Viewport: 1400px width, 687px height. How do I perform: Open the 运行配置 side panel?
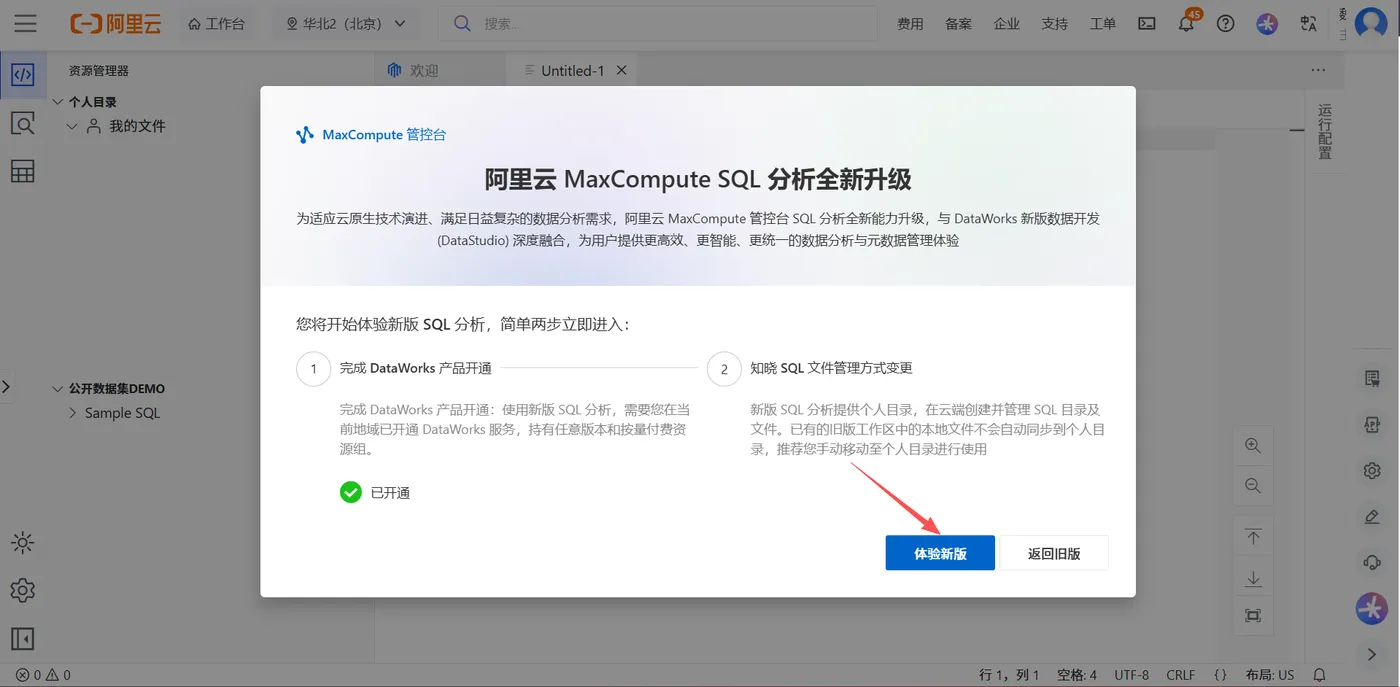[1325, 131]
